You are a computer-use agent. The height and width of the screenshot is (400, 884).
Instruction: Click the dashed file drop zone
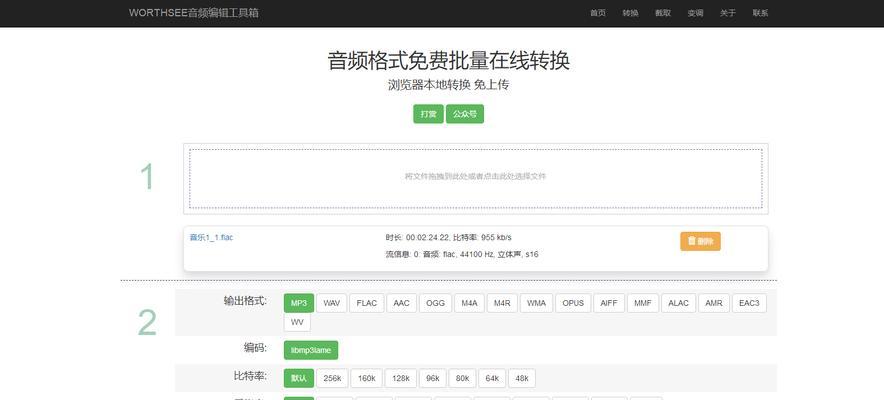coord(476,179)
